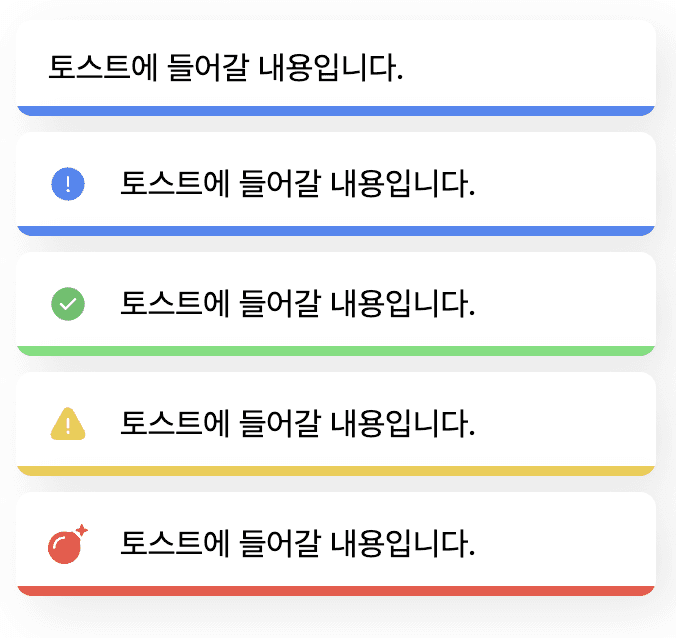Select the message text beside the green checkmark
Viewport: 676px width, 638px height.
click(297, 304)
